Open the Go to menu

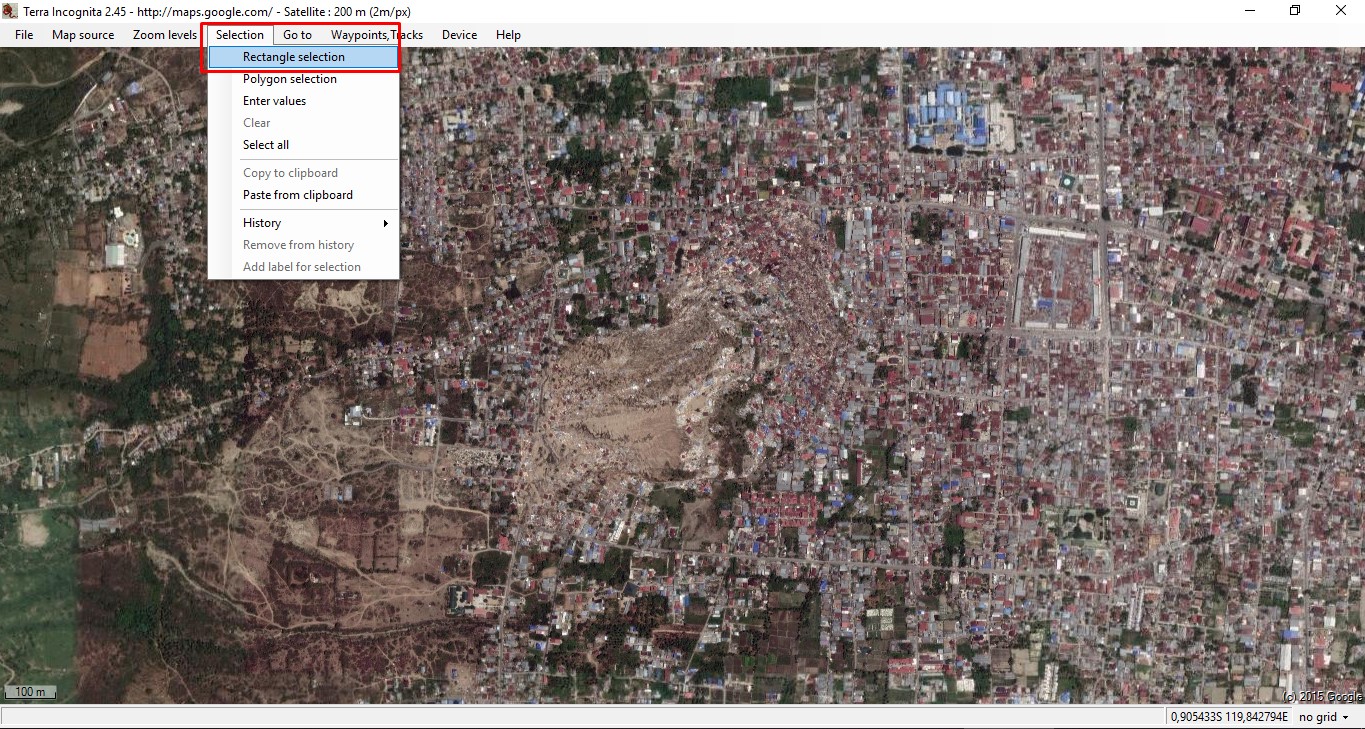tap(297, 35)
